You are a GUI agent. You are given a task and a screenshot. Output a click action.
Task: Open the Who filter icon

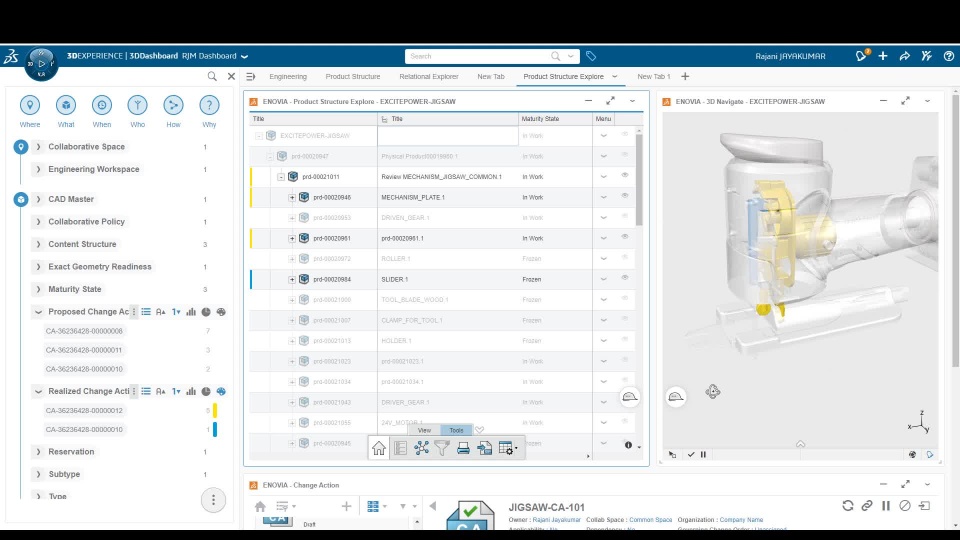coord(137,105)
